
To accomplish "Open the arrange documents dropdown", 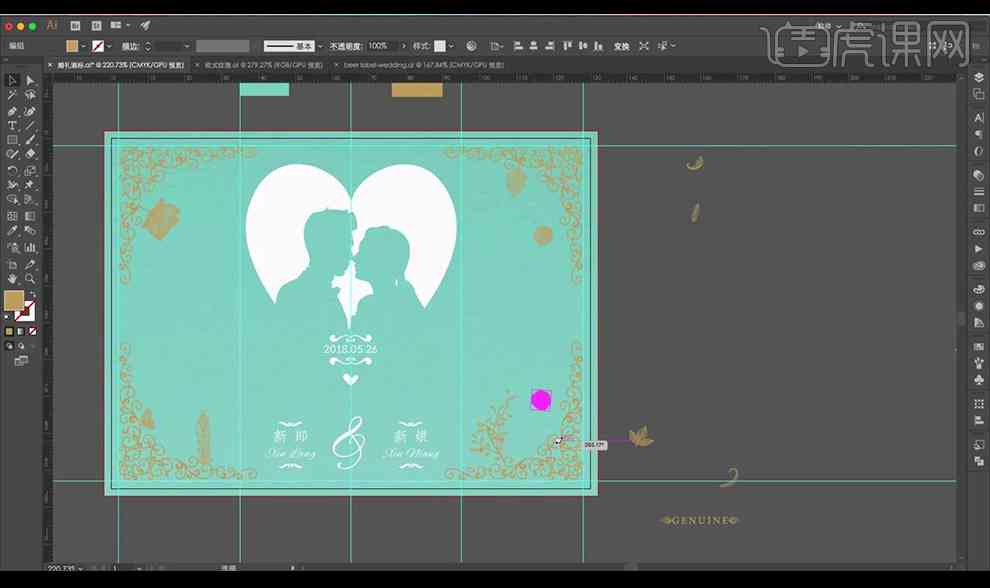I will (120, 26).
